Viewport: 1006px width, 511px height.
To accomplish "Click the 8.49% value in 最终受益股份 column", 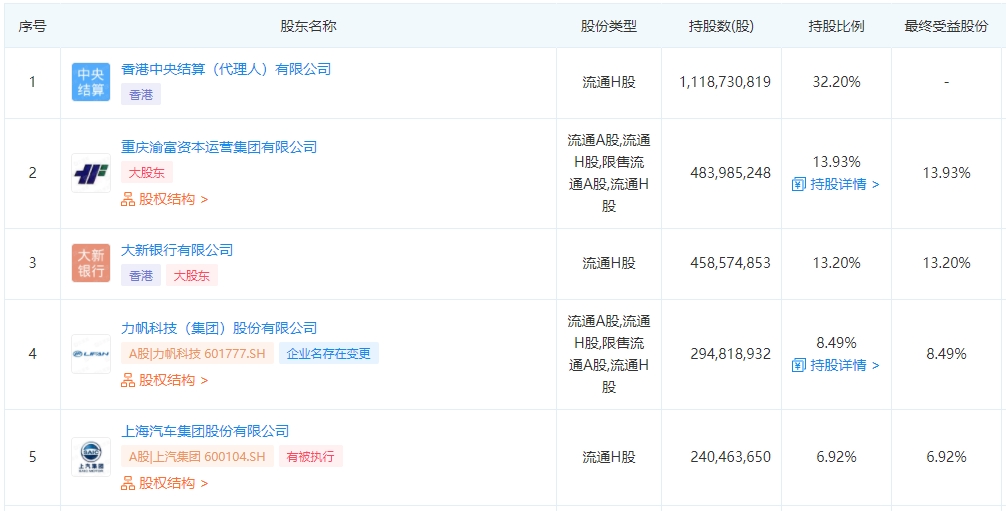I will tap(946, 354).
